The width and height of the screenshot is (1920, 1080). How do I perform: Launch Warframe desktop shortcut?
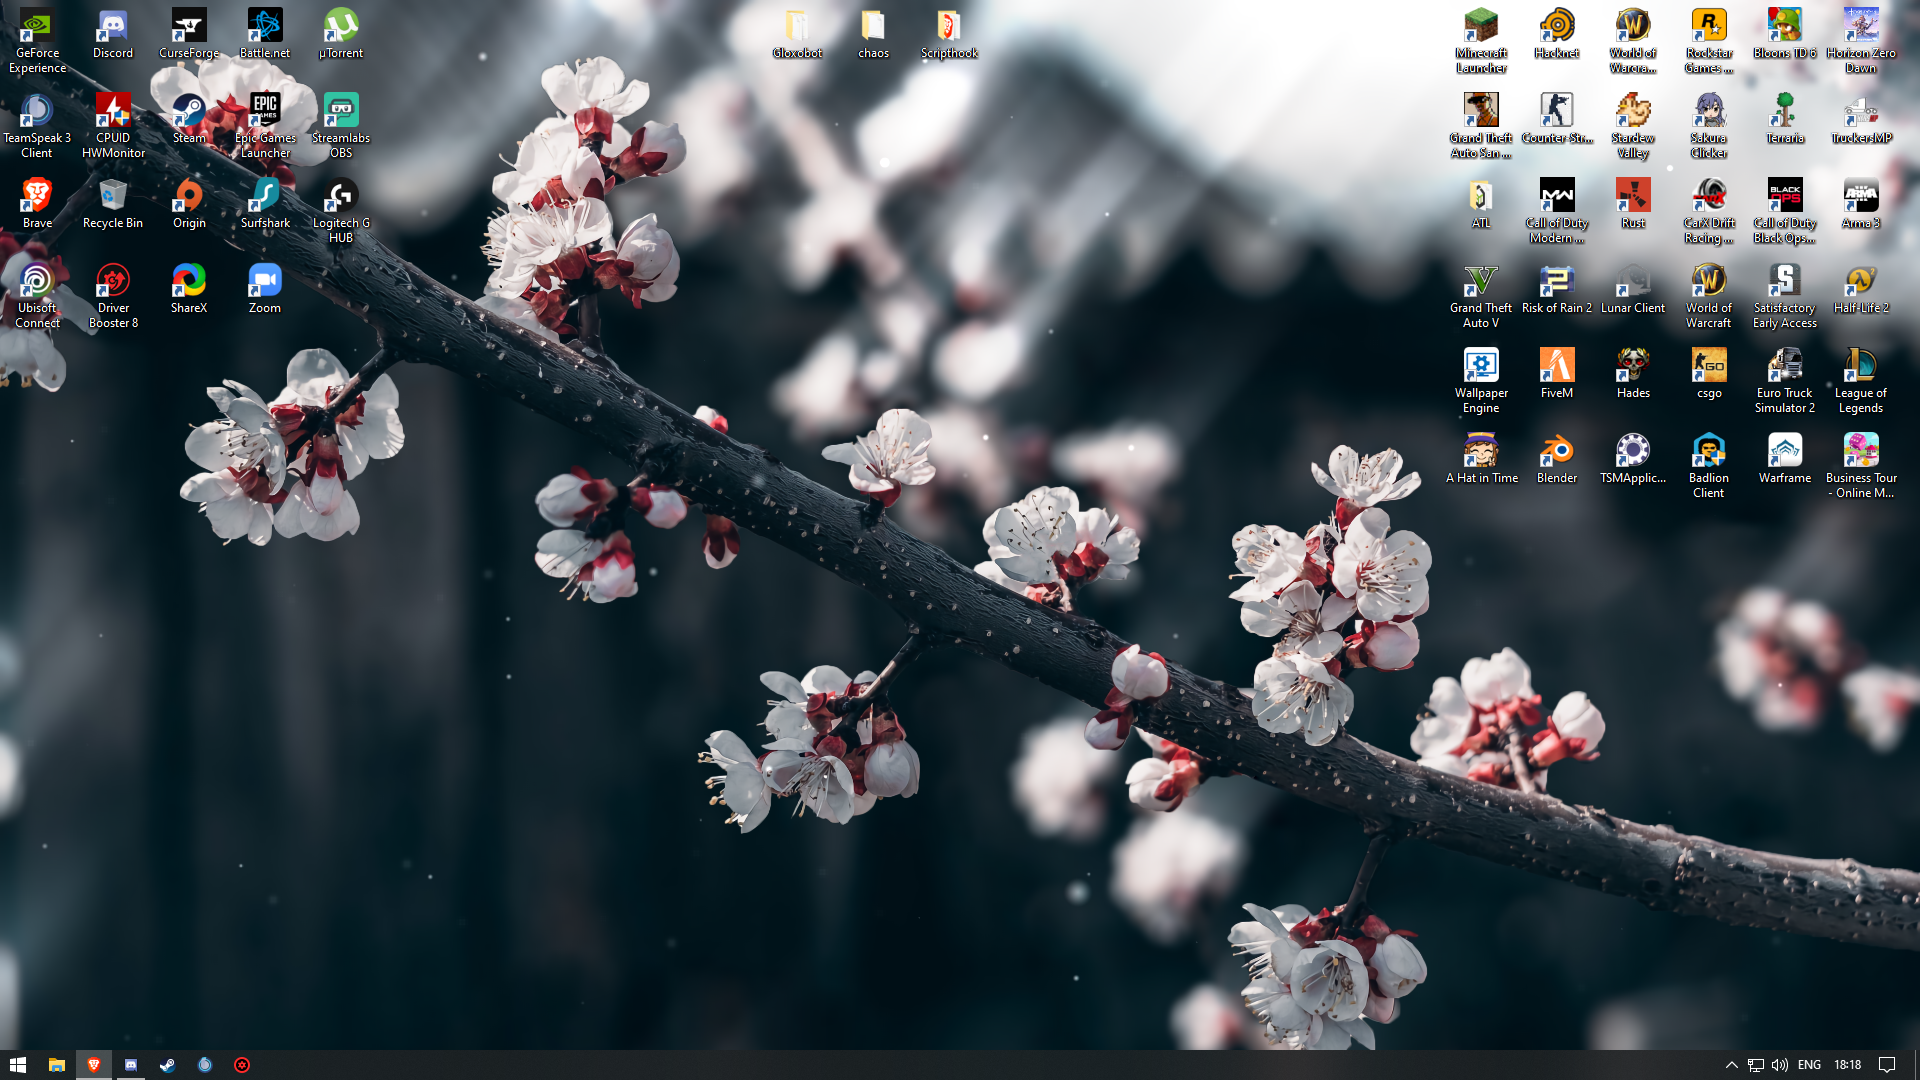click(1785, 458)
